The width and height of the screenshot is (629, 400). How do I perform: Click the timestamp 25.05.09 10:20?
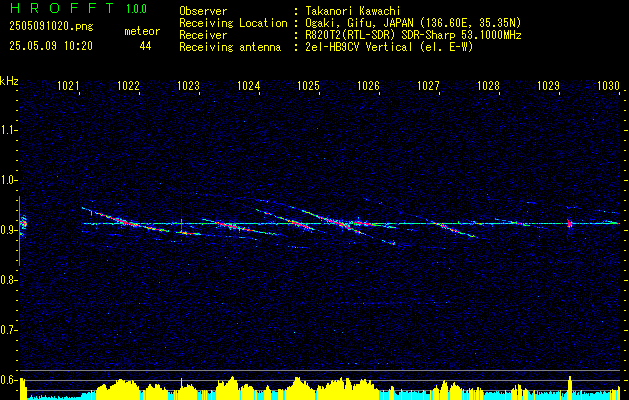pos(51,46)
